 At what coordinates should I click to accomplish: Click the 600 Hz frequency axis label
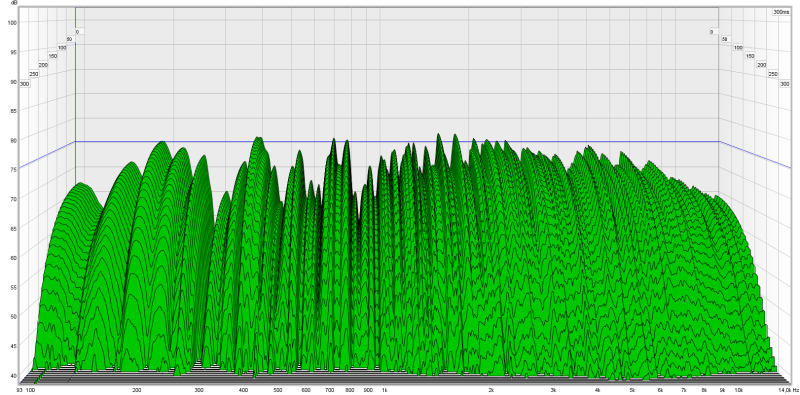(x=306, y=390)
